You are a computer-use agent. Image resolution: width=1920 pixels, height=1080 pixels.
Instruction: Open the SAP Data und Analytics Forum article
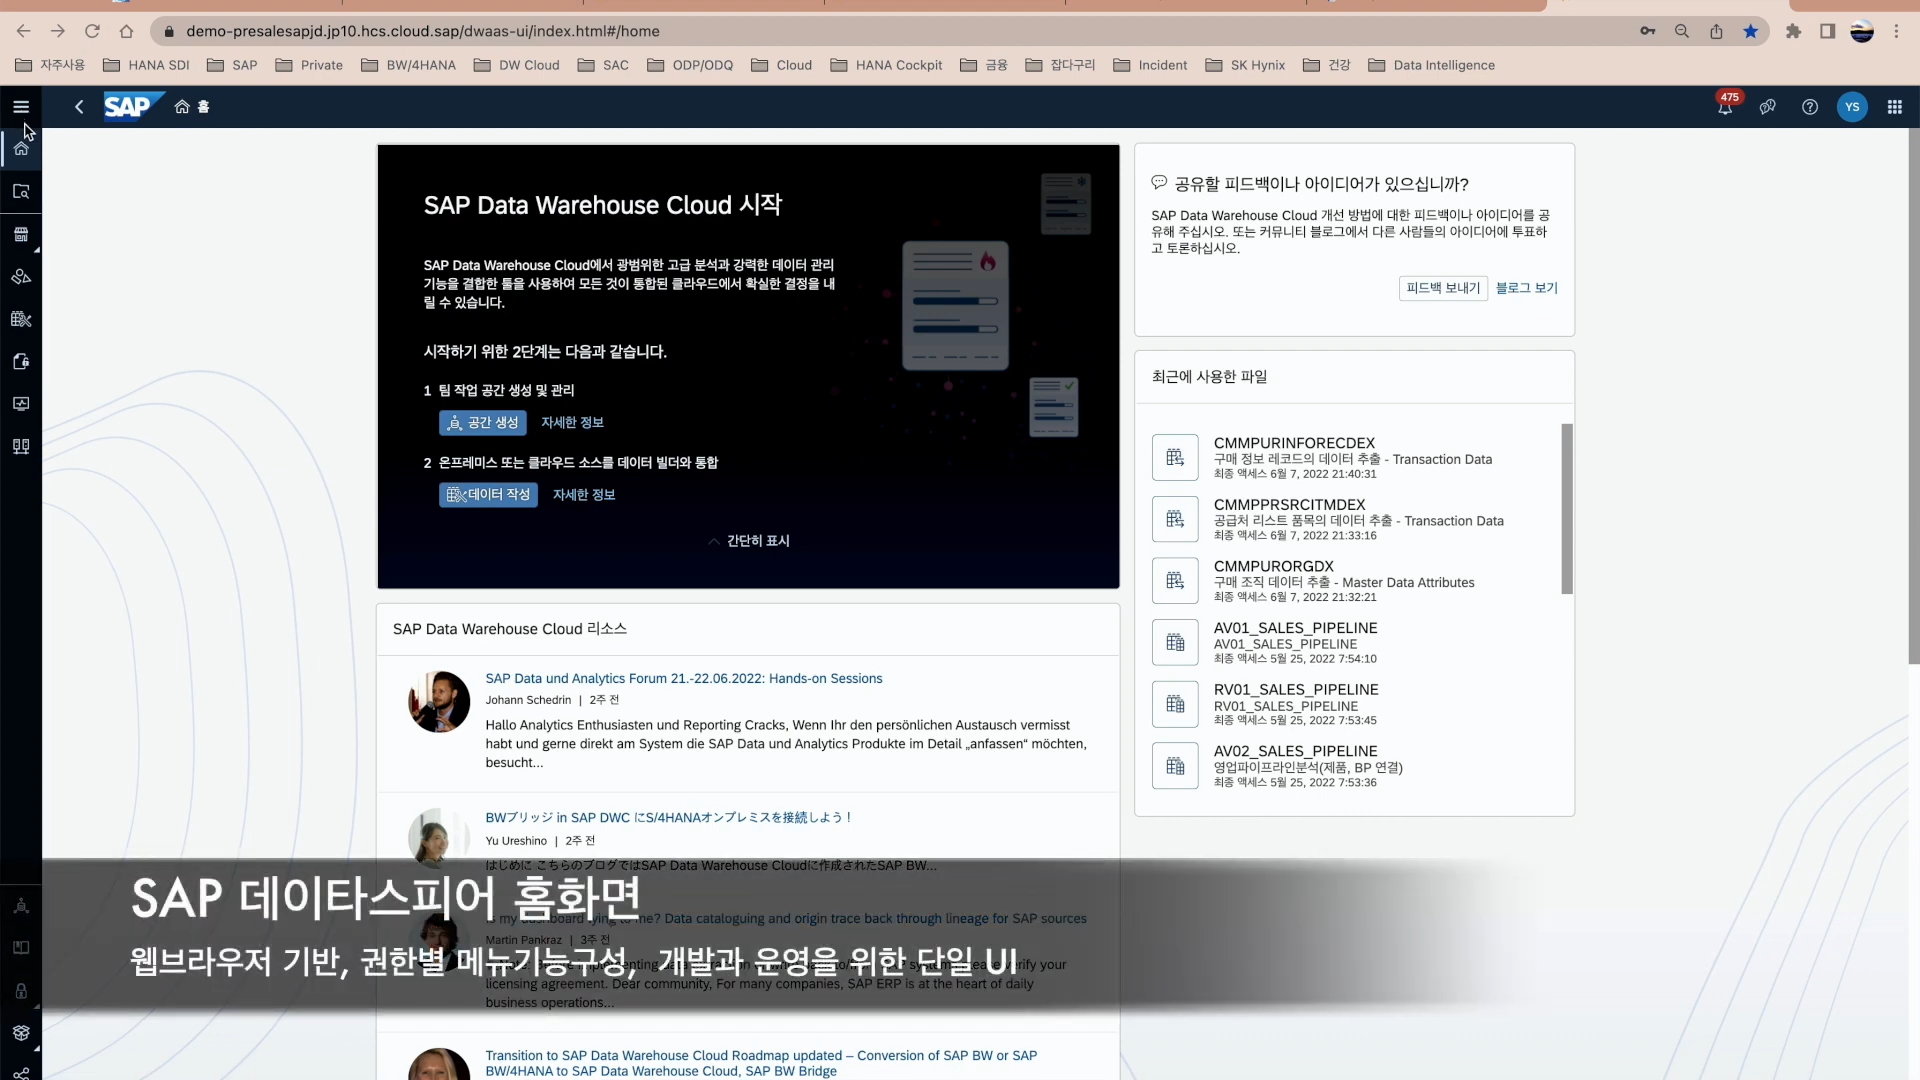click(684, 678)
